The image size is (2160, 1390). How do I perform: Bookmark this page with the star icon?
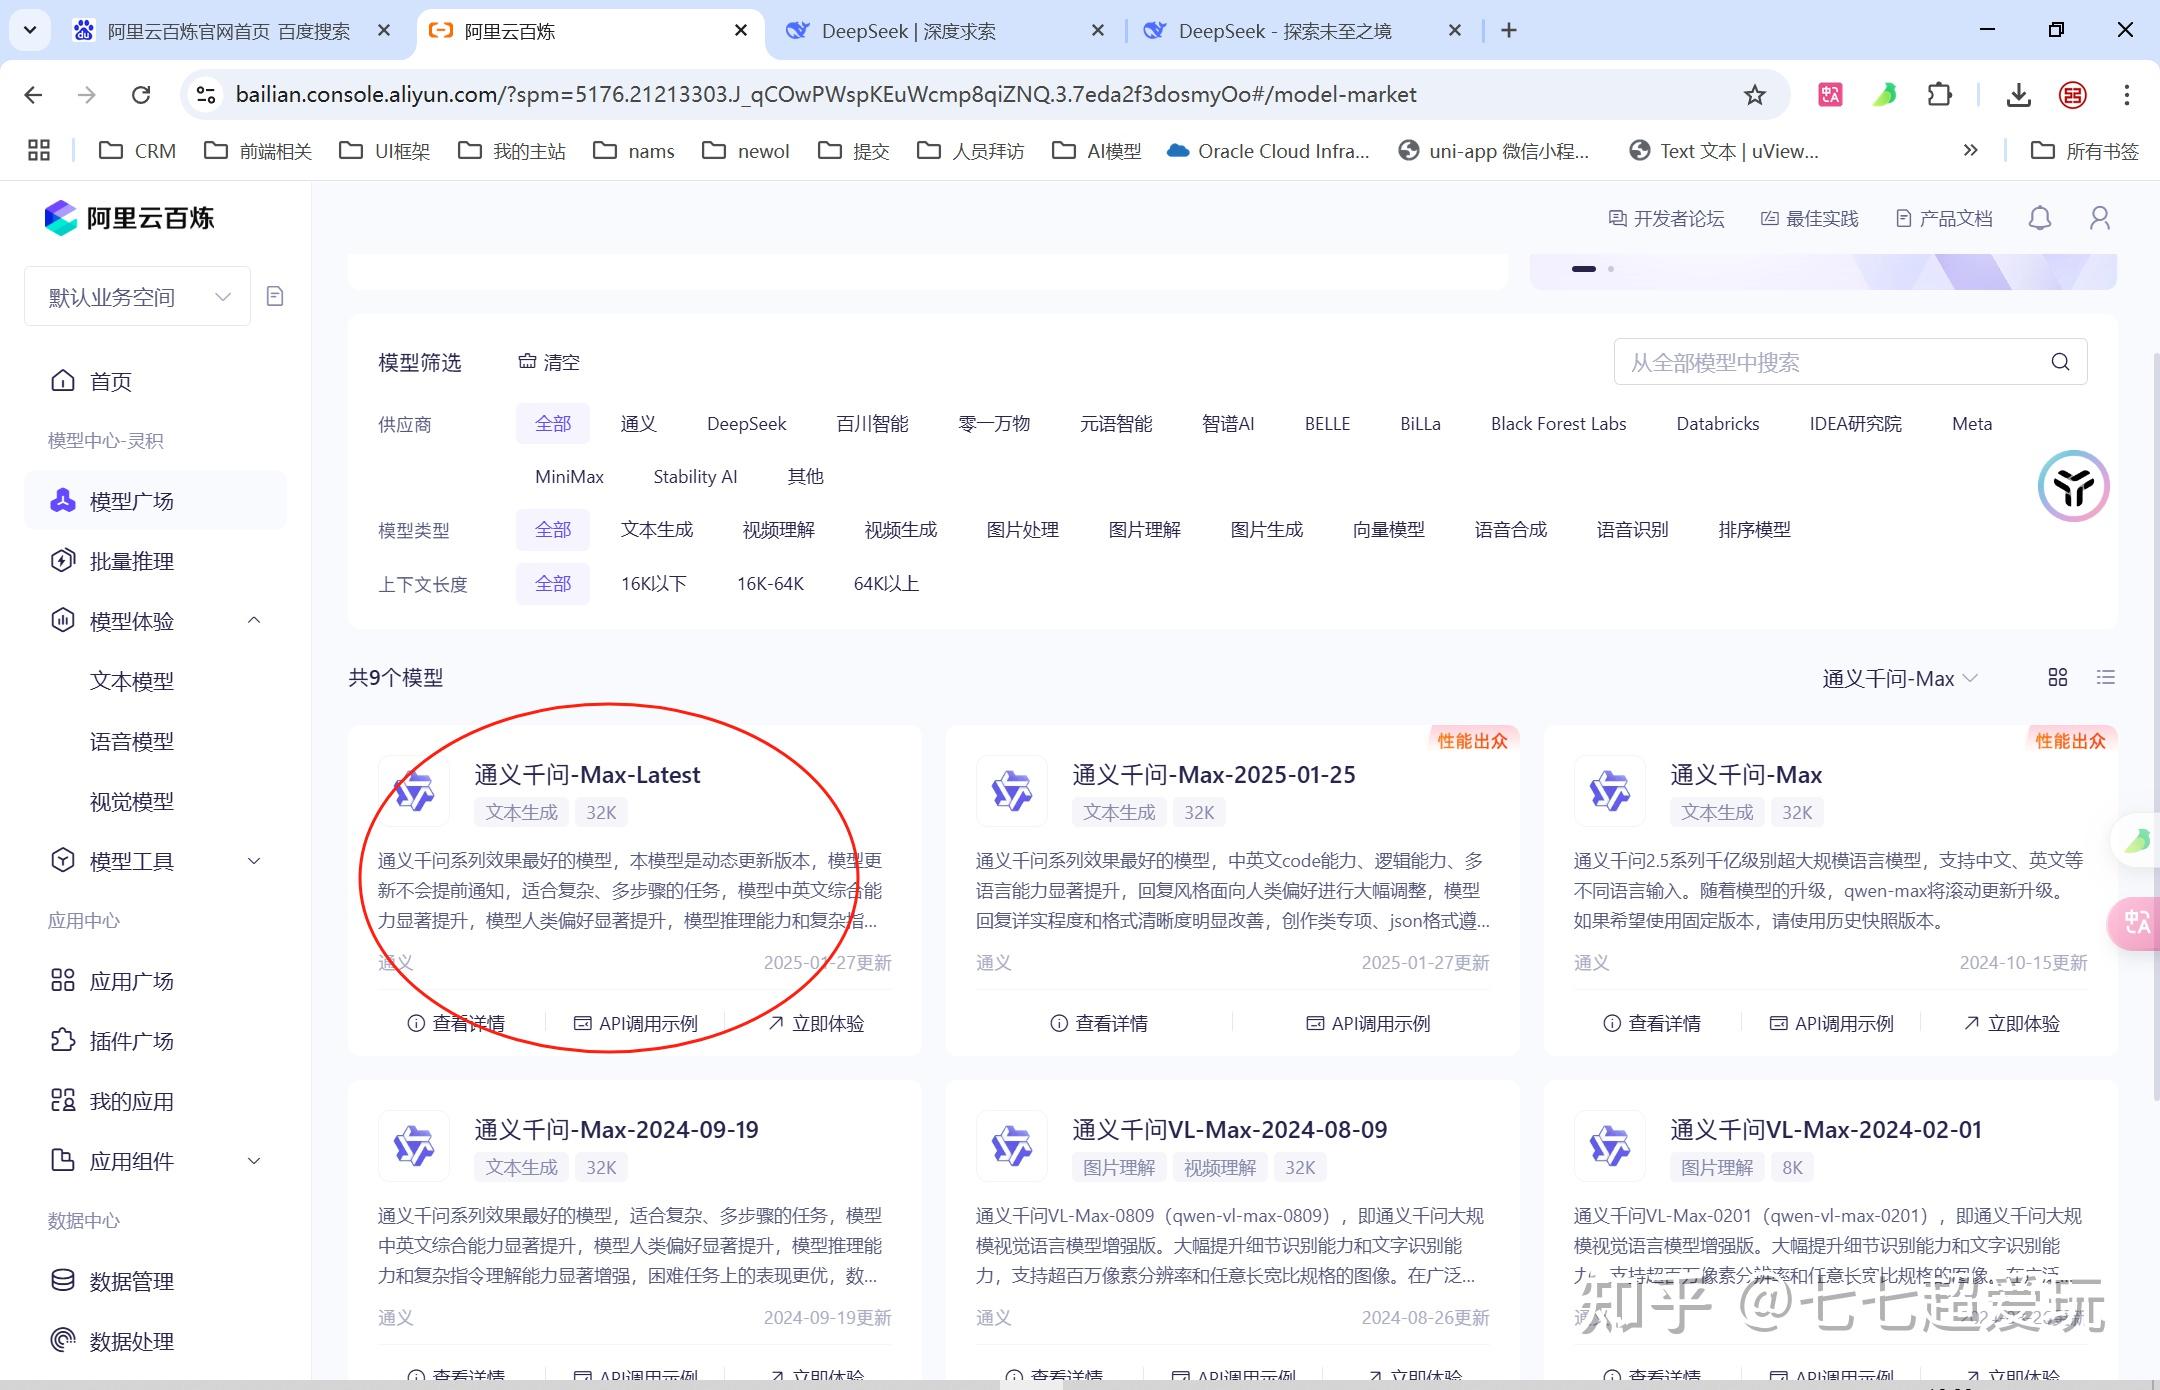click(x=1755, y=95)
